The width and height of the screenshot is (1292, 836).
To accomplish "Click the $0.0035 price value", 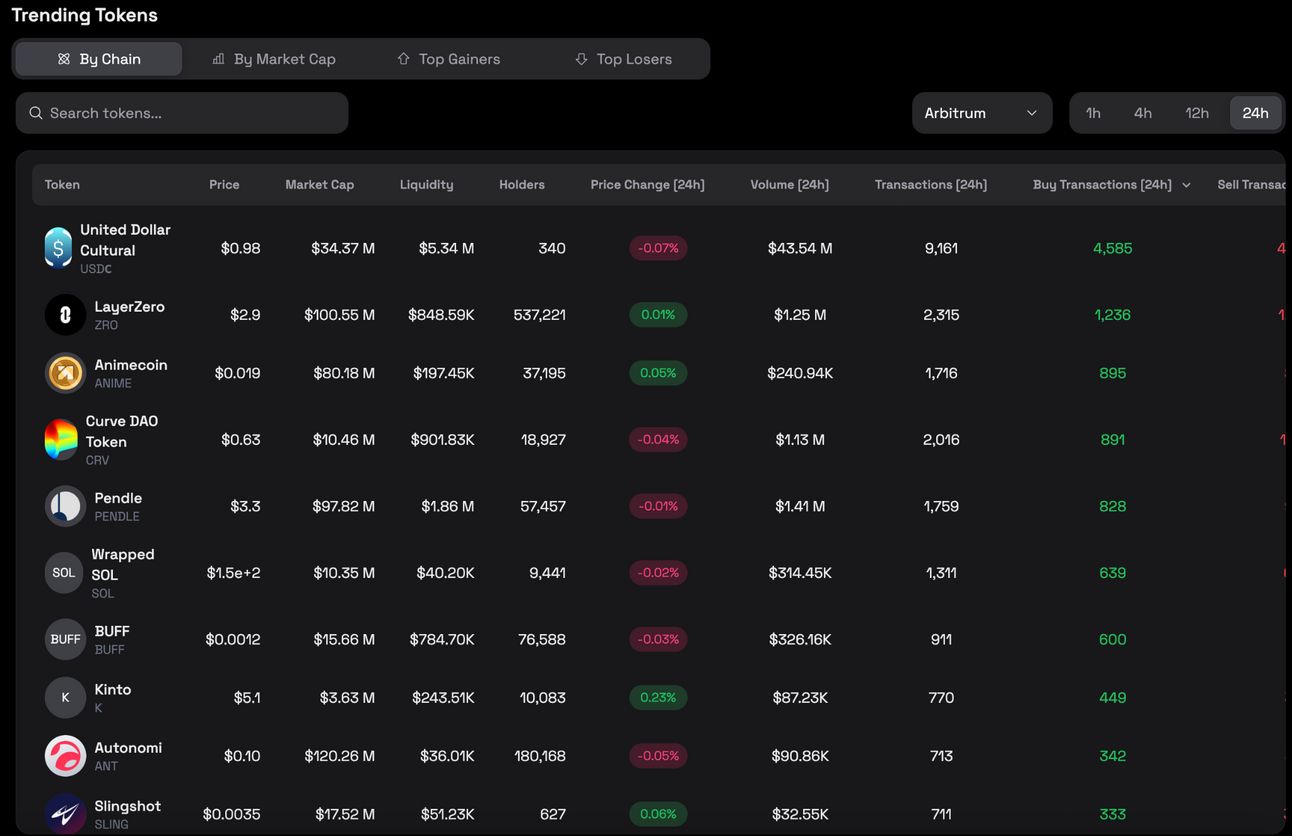I will tap(231, 814).
